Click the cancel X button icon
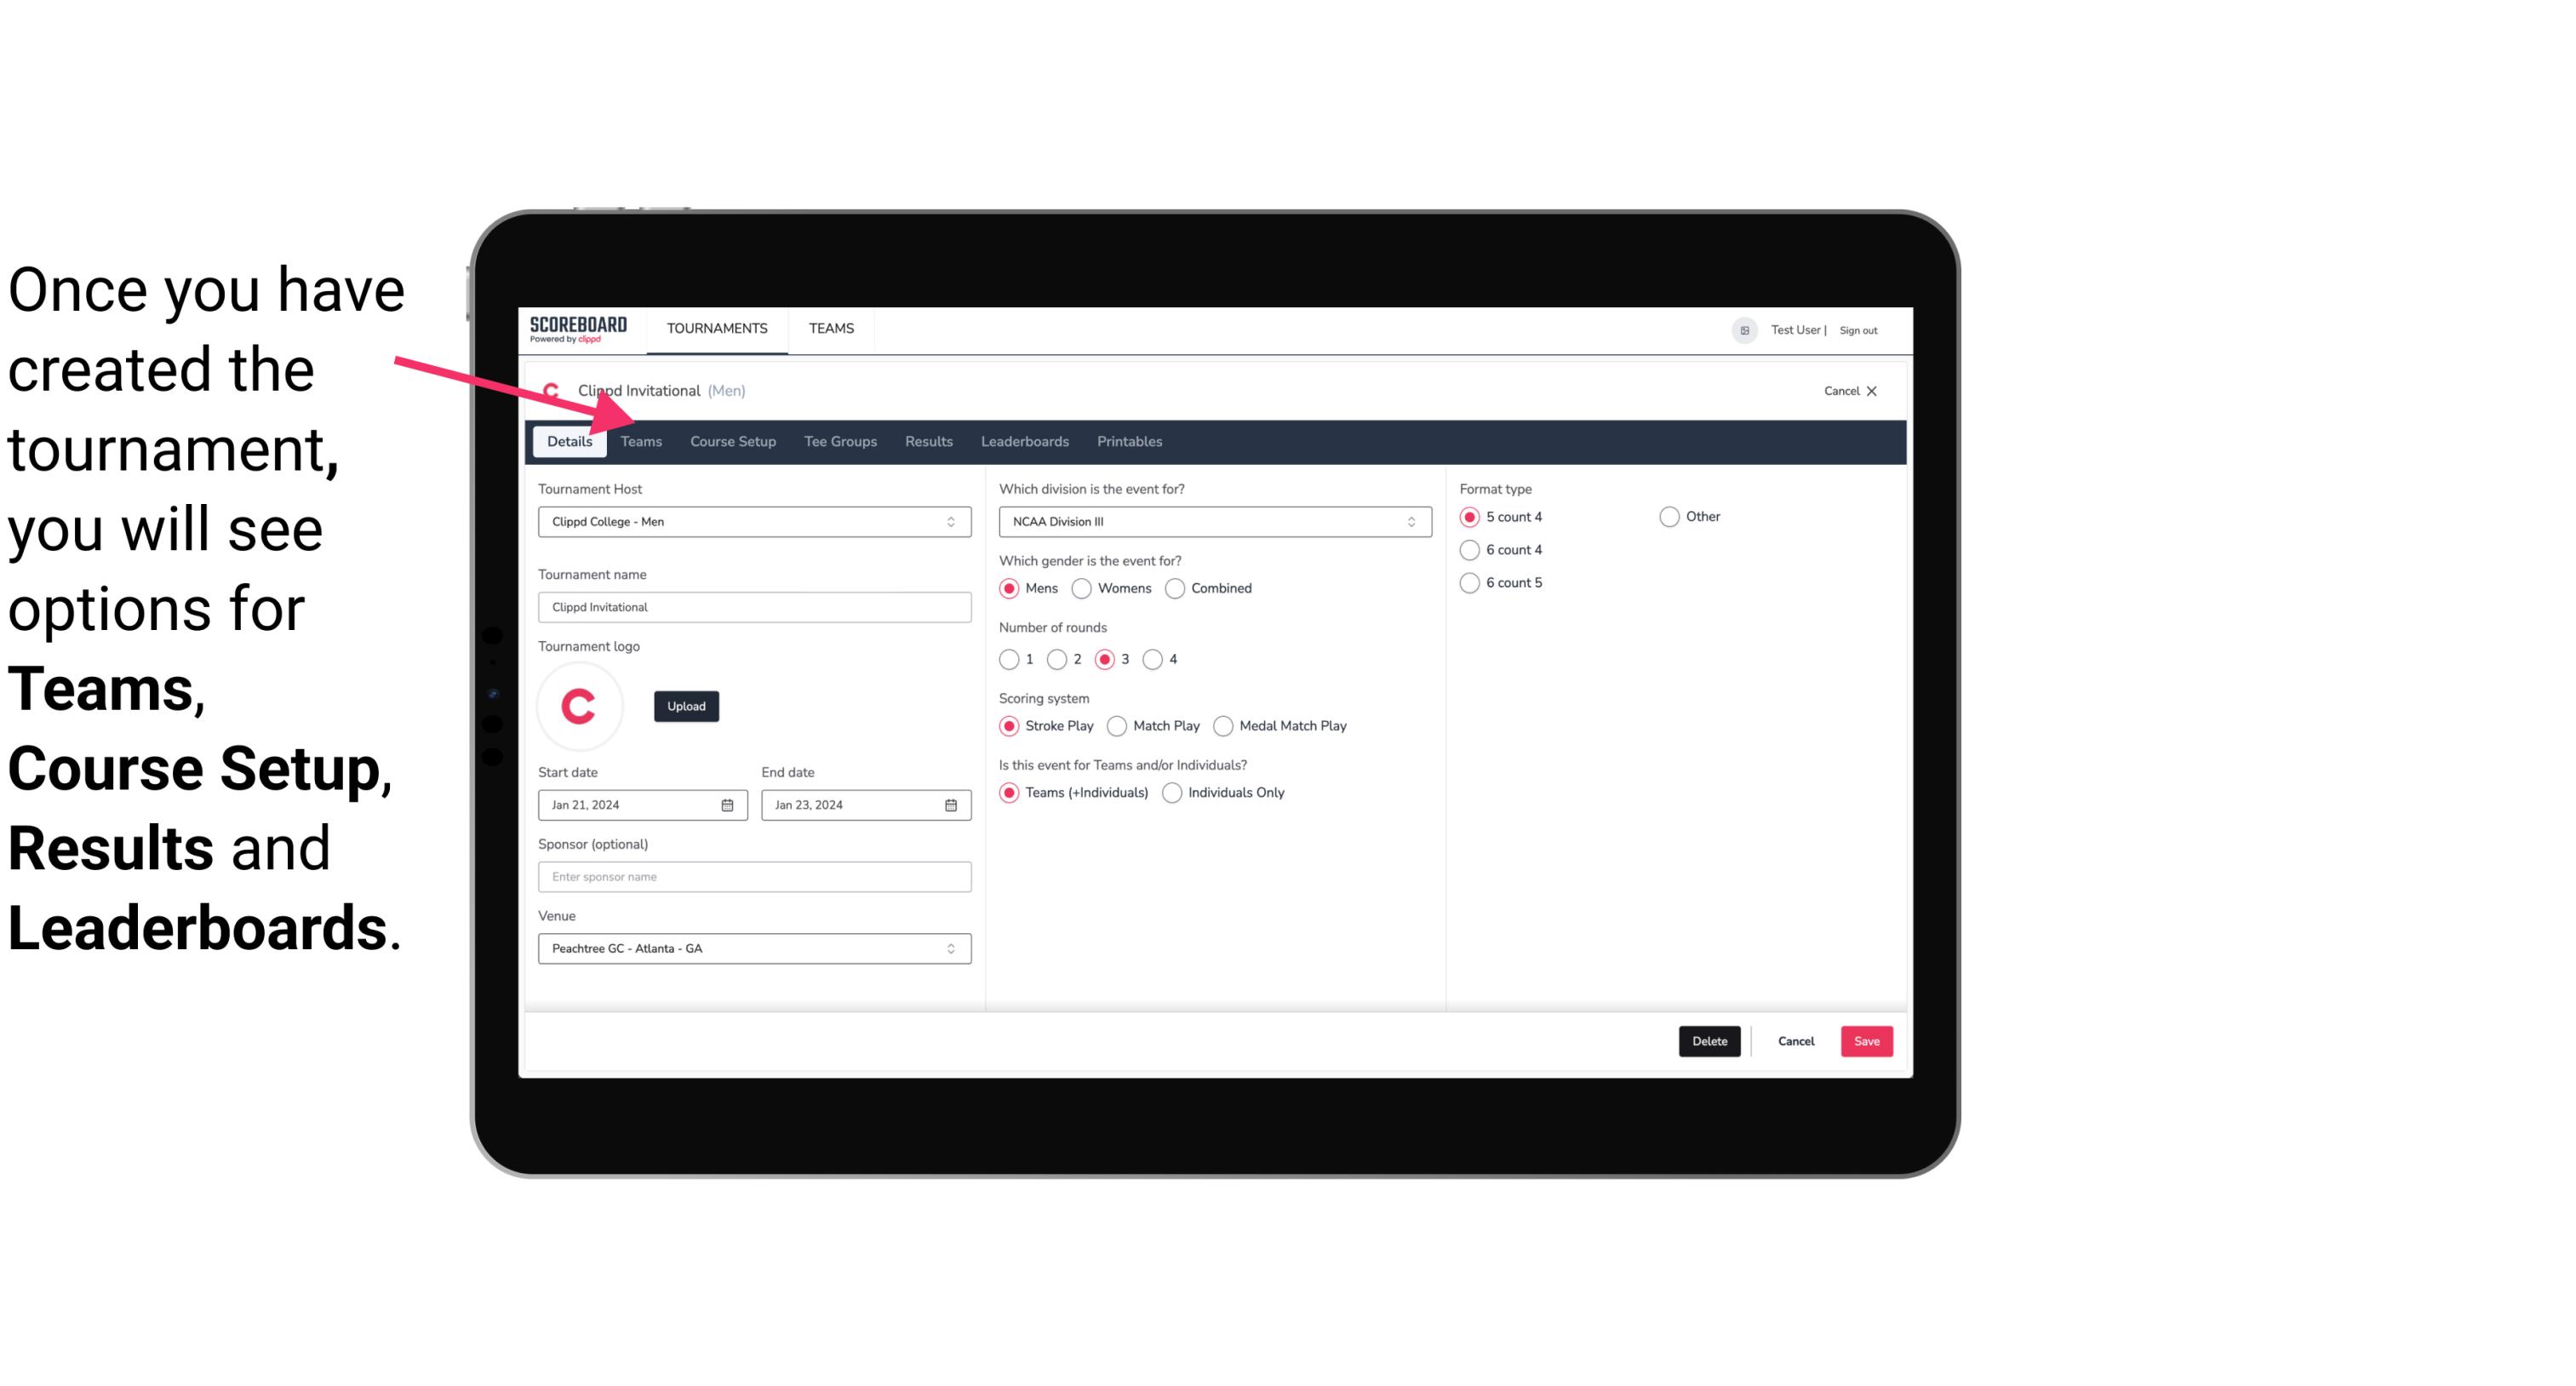Screen dimensions: 2576x1386 1871,391
